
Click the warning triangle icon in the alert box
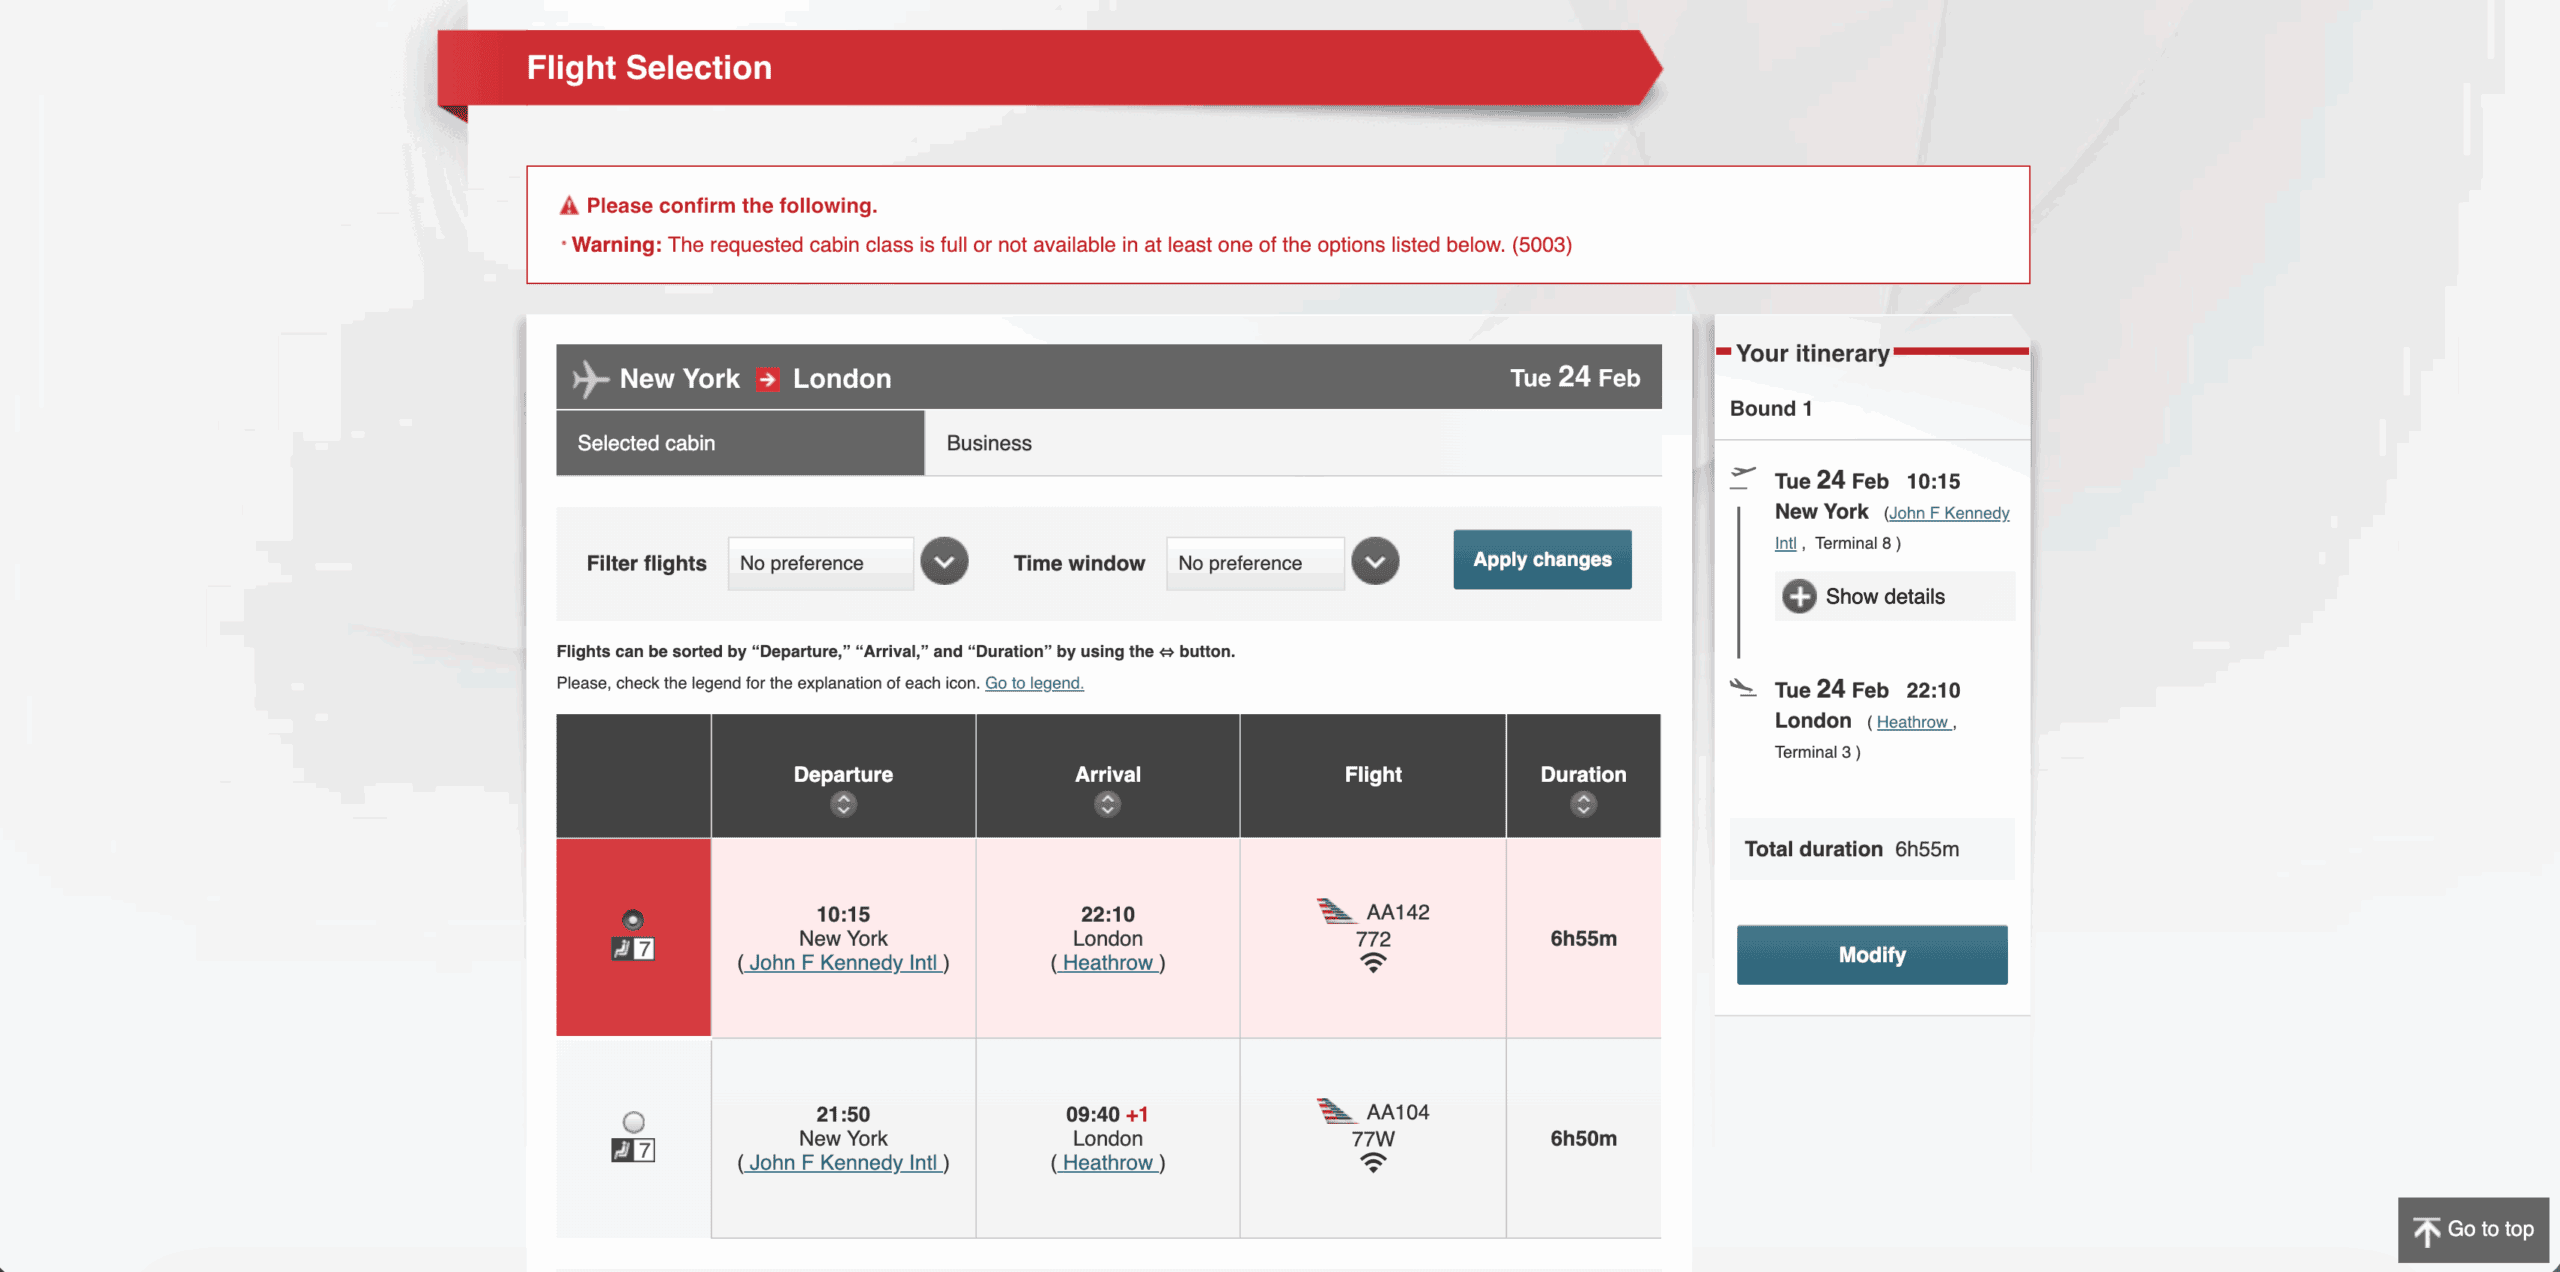[567, 204]
